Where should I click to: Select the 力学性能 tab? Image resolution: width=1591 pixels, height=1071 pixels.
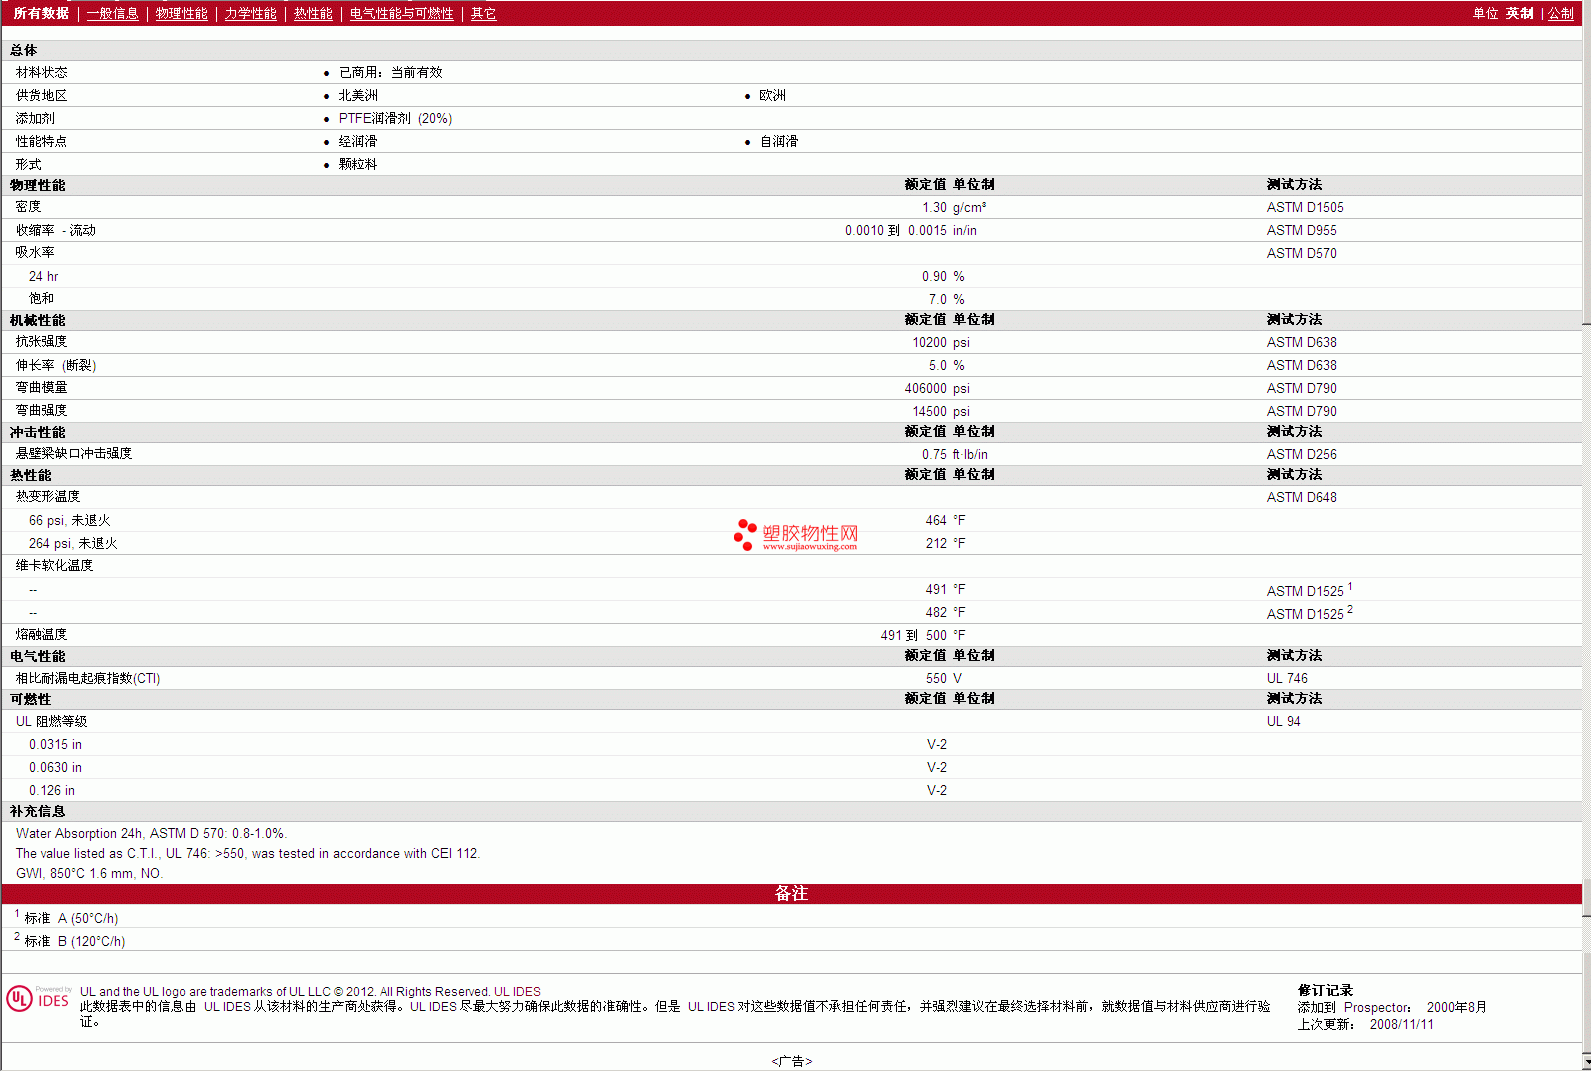[250, 13]
